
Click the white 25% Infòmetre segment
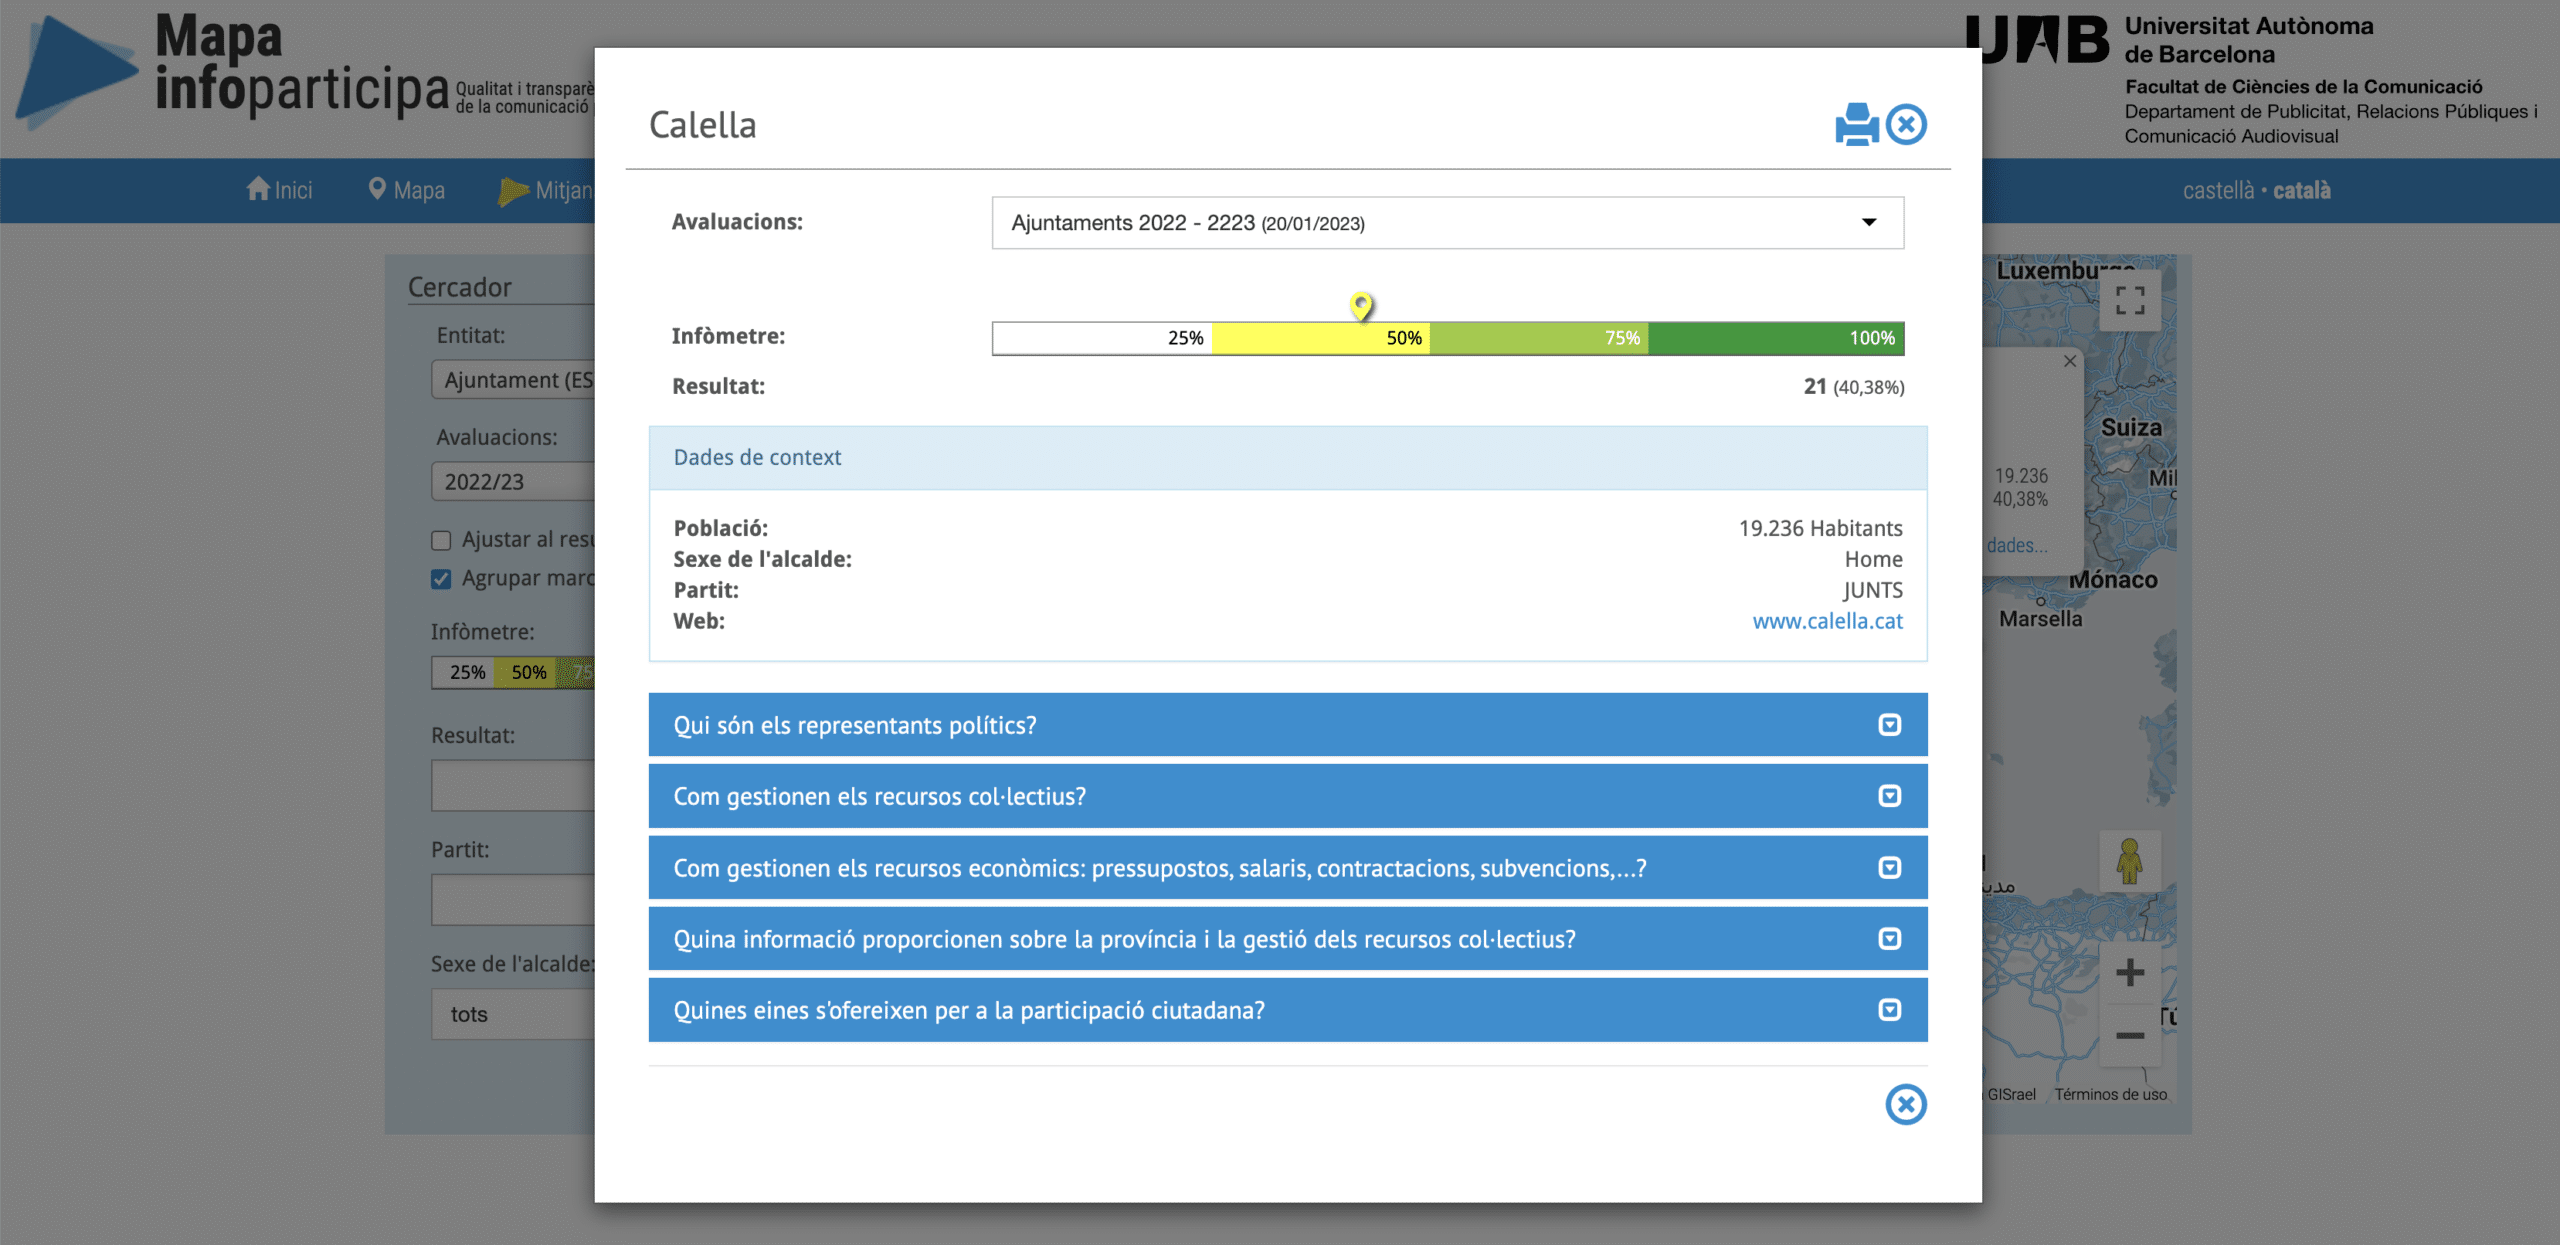pos(1102,338)
